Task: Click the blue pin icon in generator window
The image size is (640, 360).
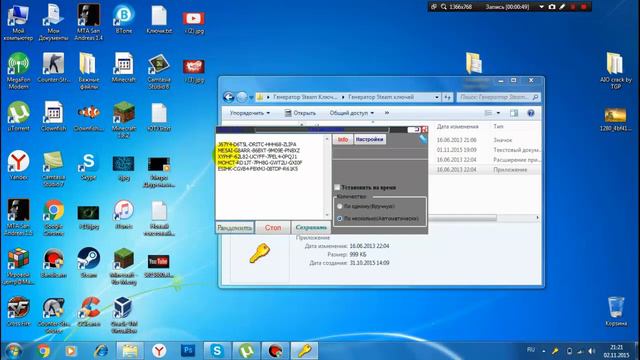Action: [x=423, y=139]
